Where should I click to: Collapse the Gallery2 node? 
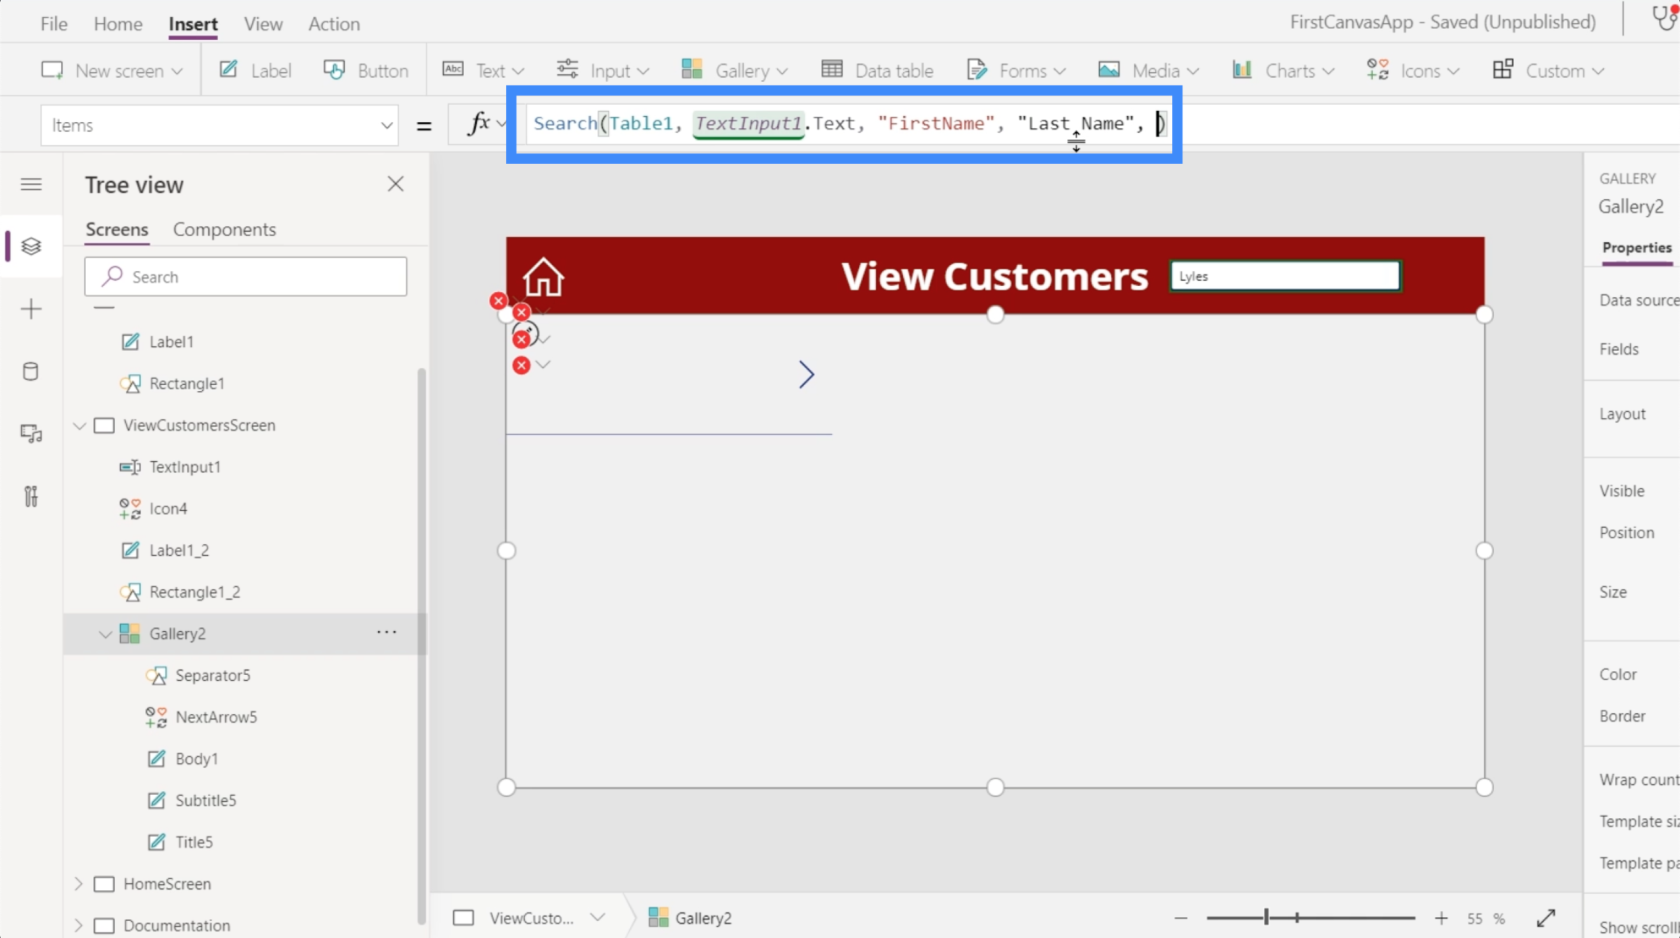point(105,634)
